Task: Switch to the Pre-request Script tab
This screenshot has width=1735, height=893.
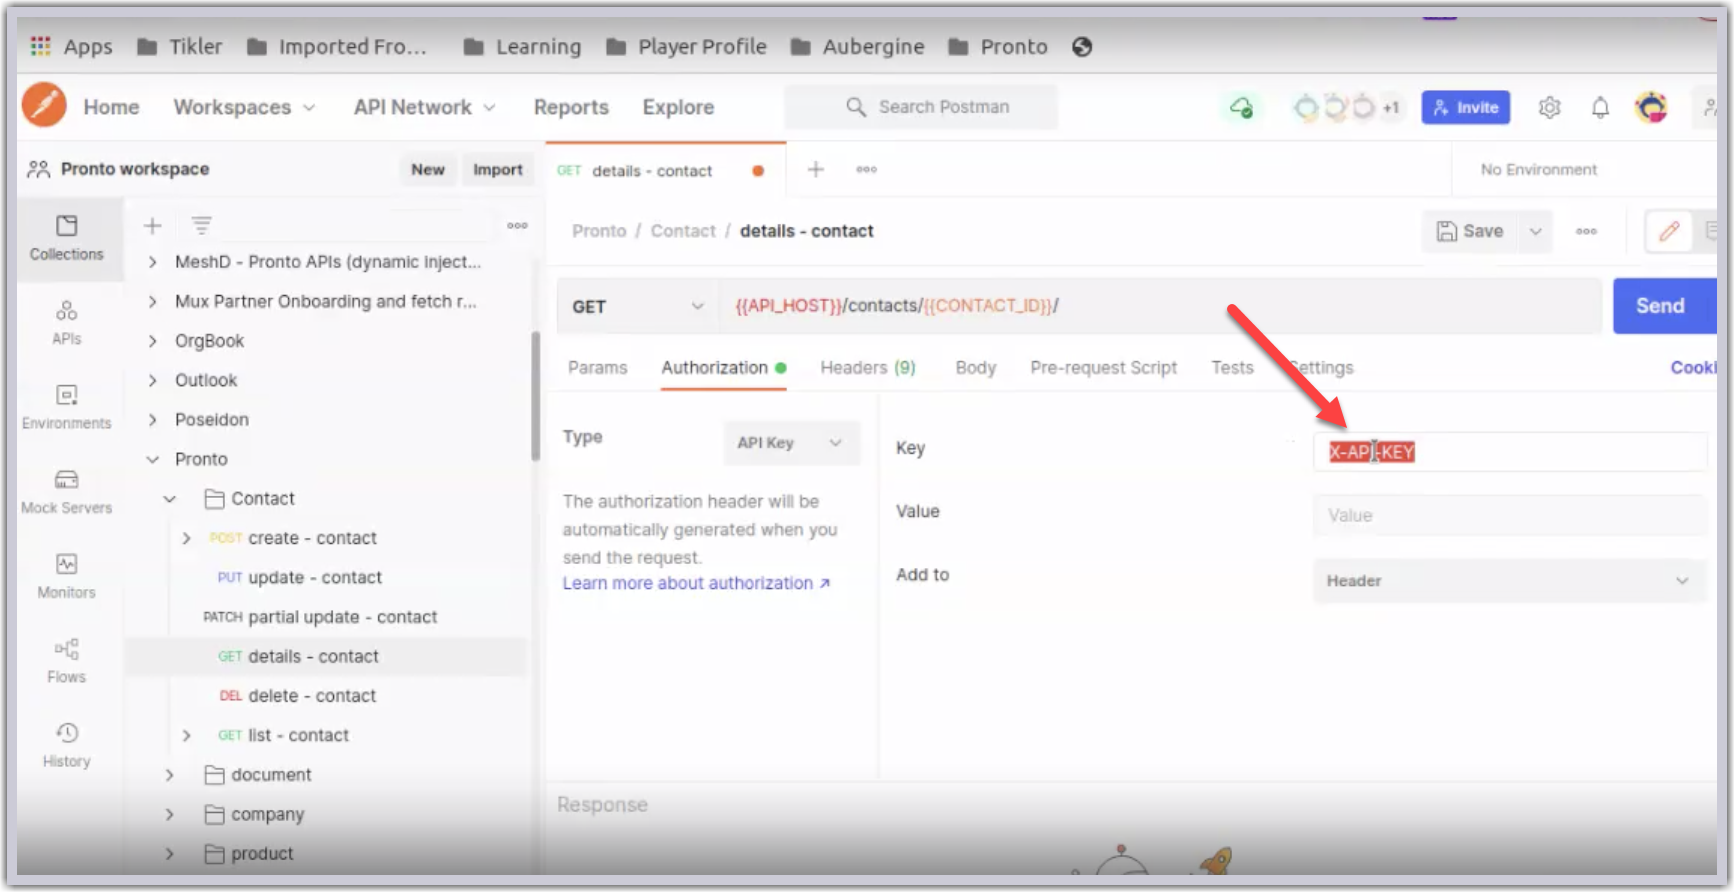Action: tap(1103, 368)
